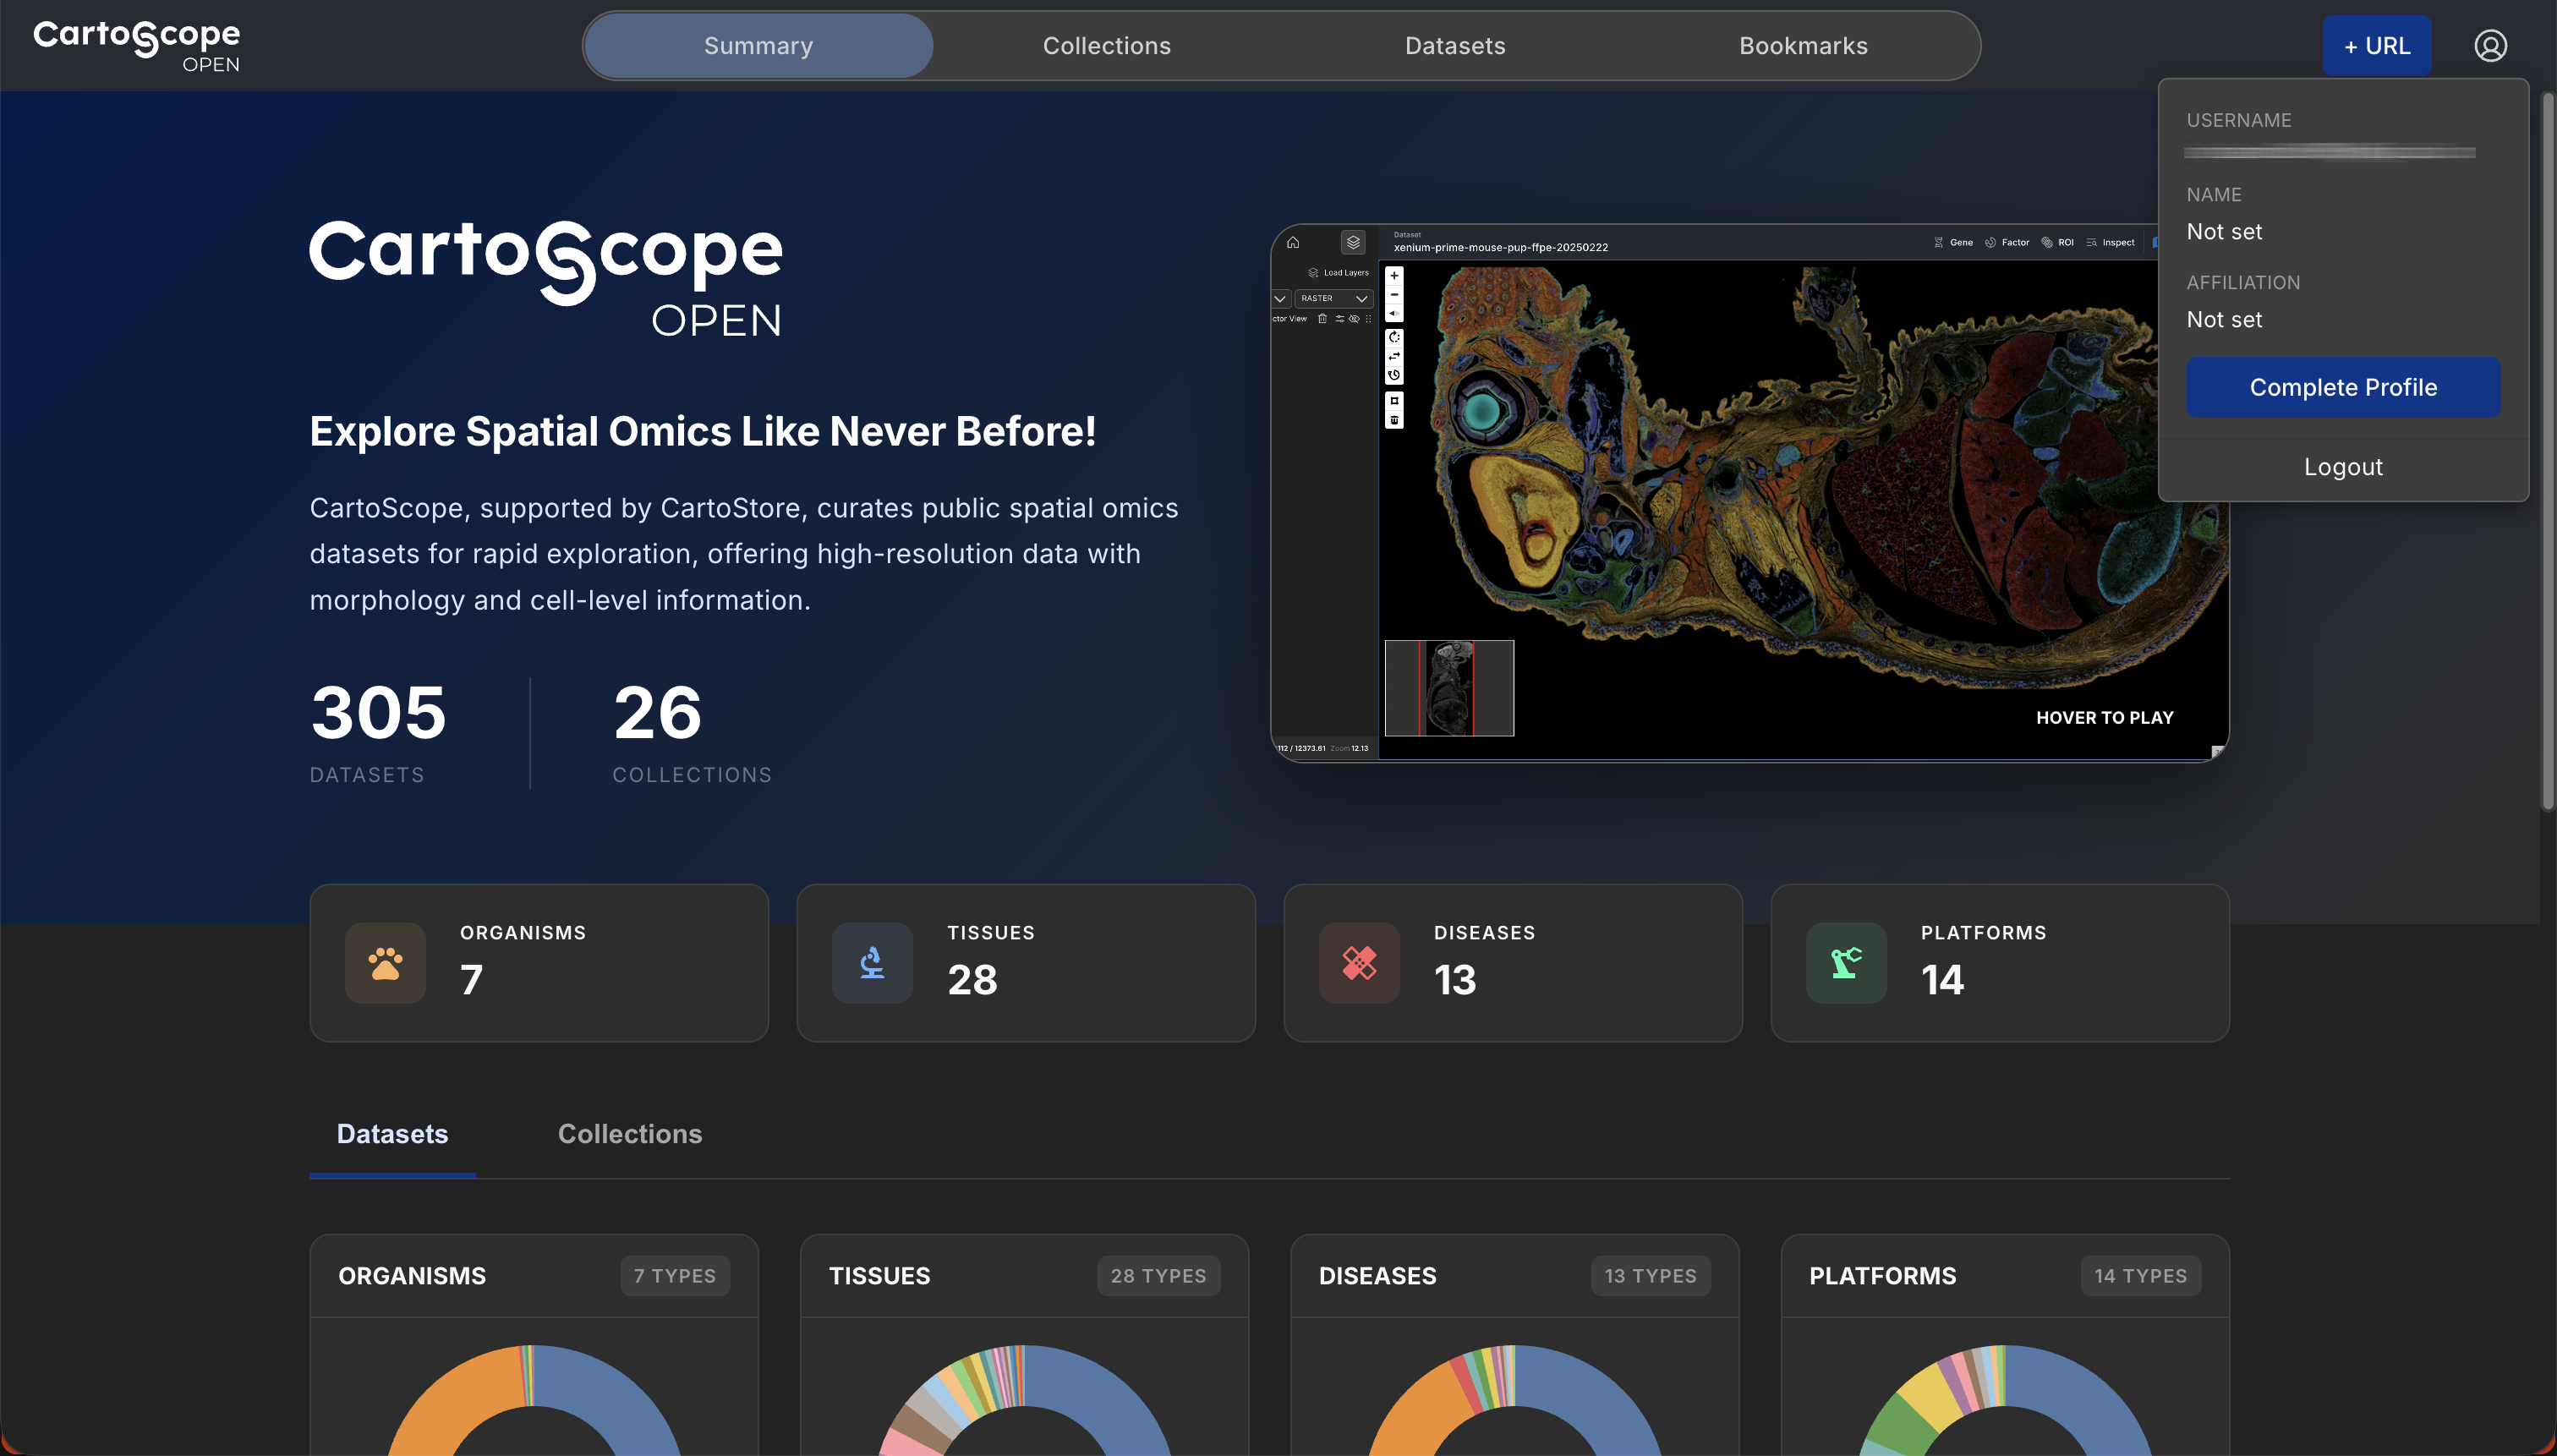Click the Complete Profile button

(2342, 387)
